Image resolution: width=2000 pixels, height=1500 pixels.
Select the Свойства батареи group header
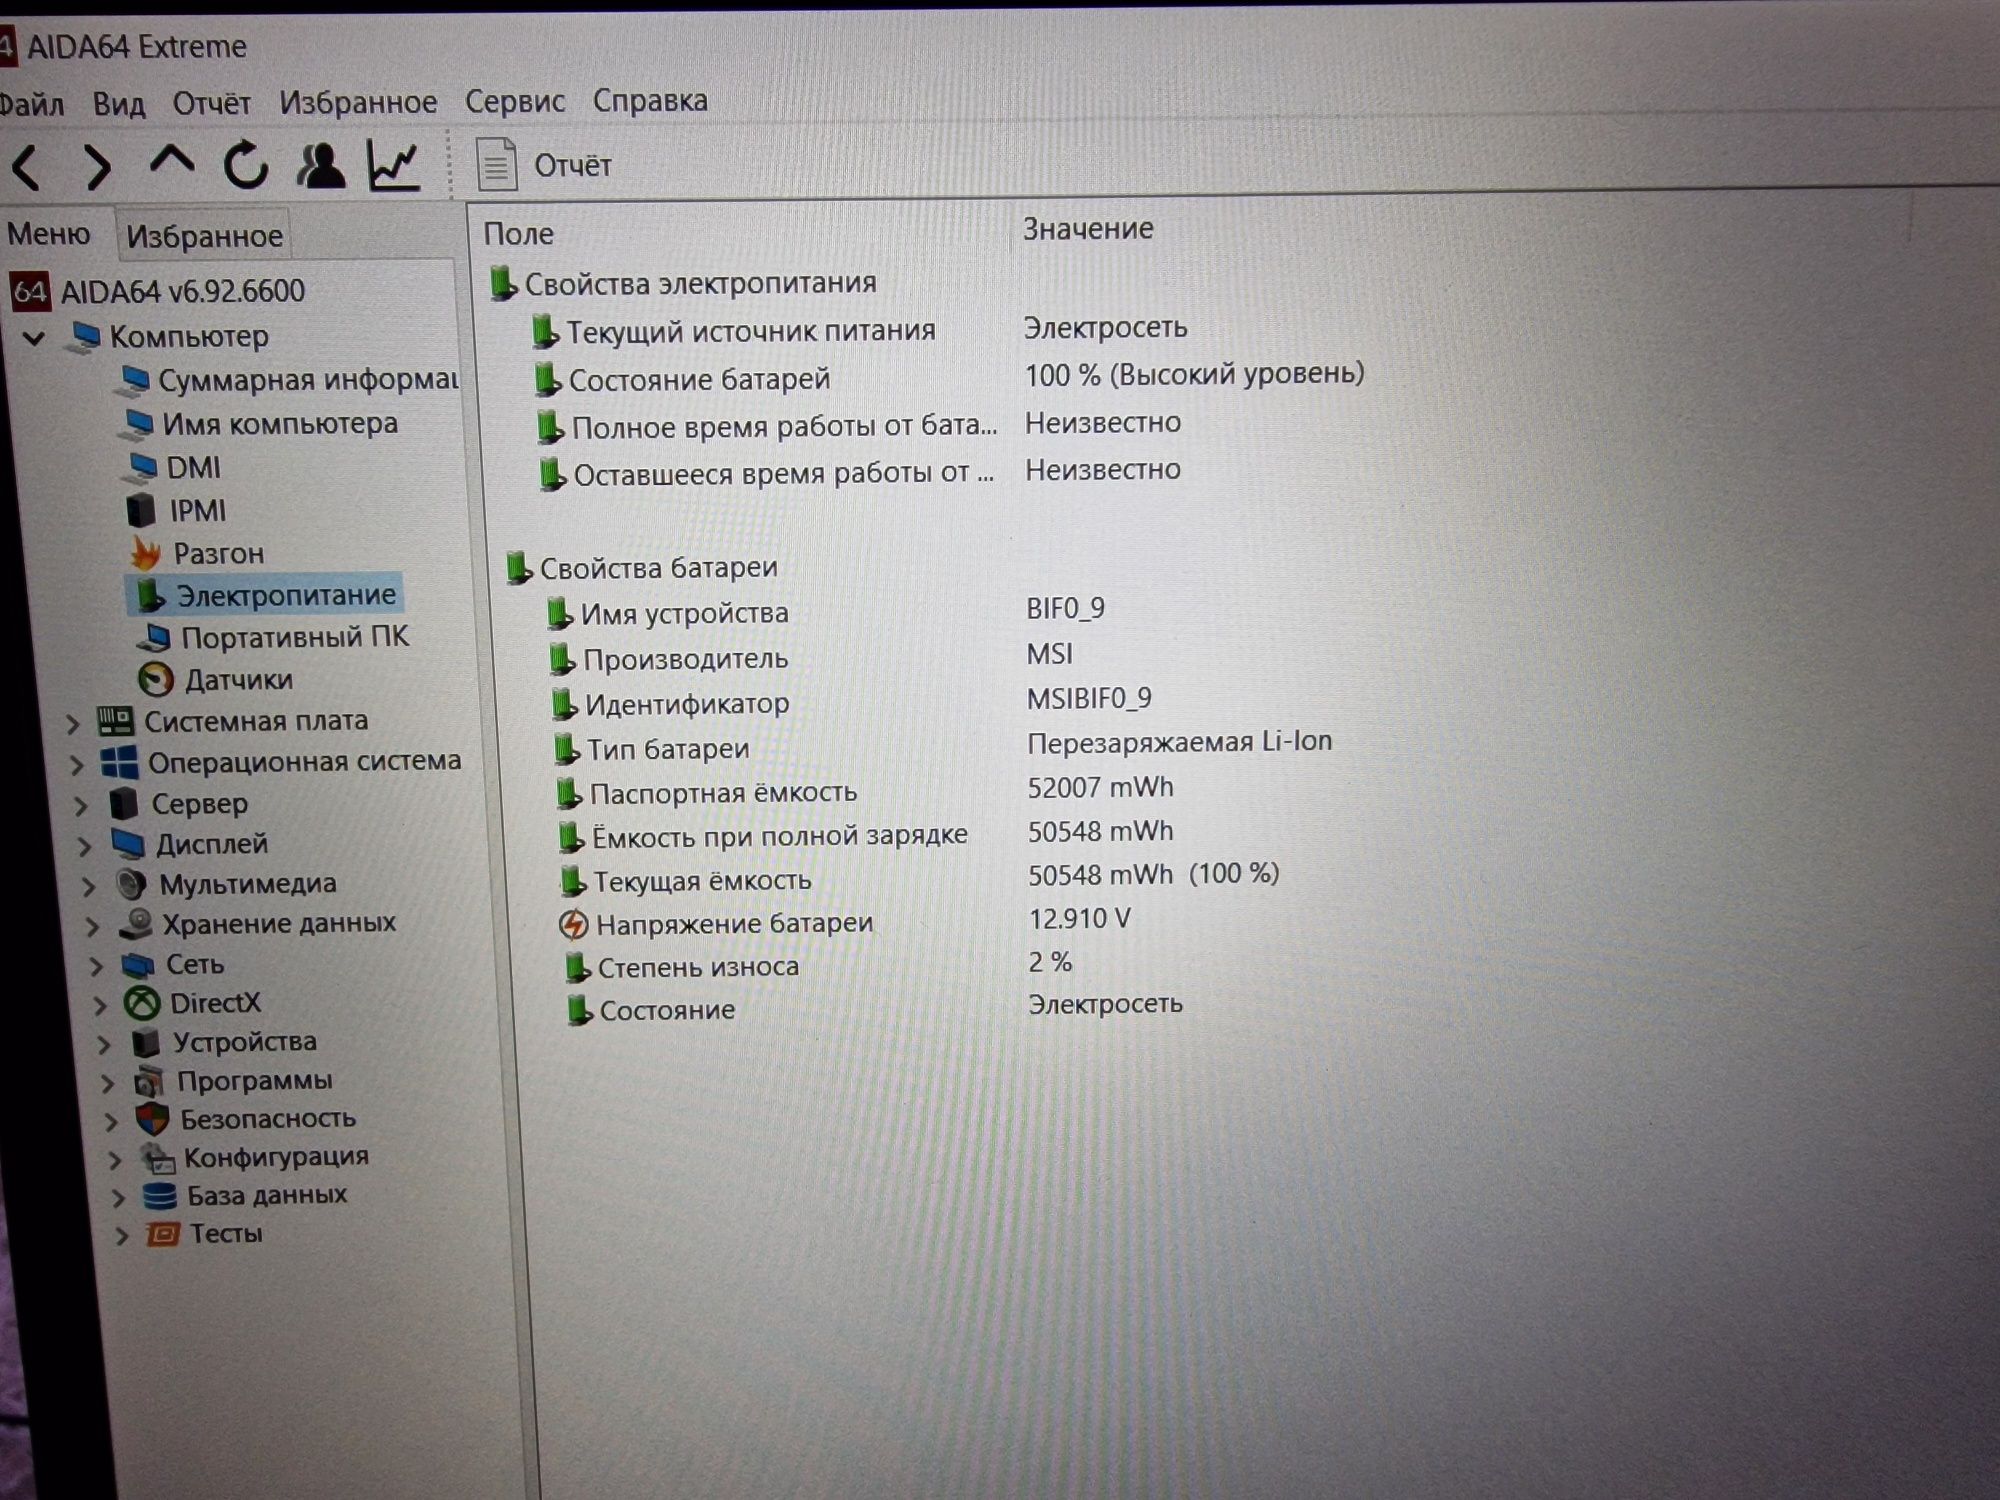click(x=641, y=568)
